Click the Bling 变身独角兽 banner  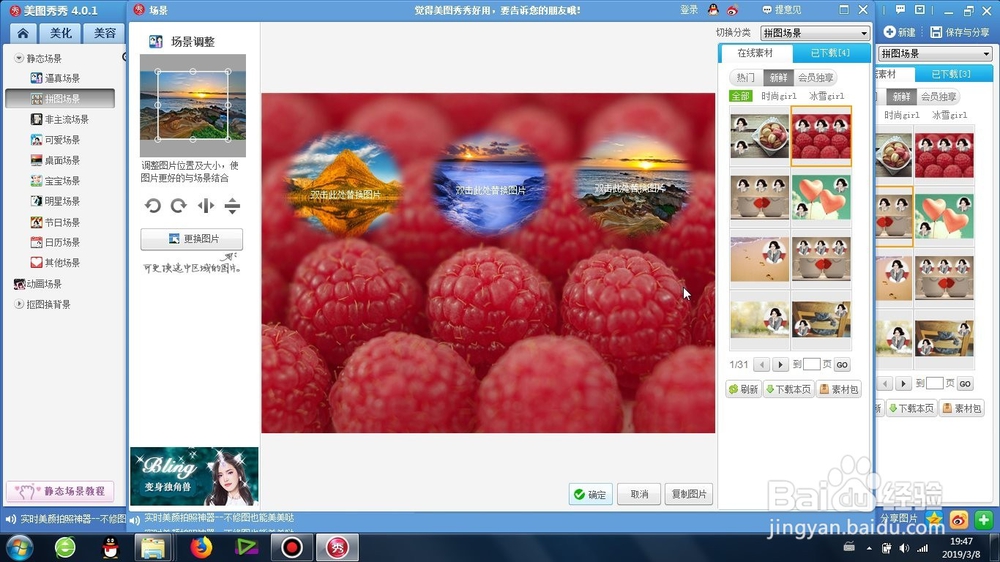point(194,476)
